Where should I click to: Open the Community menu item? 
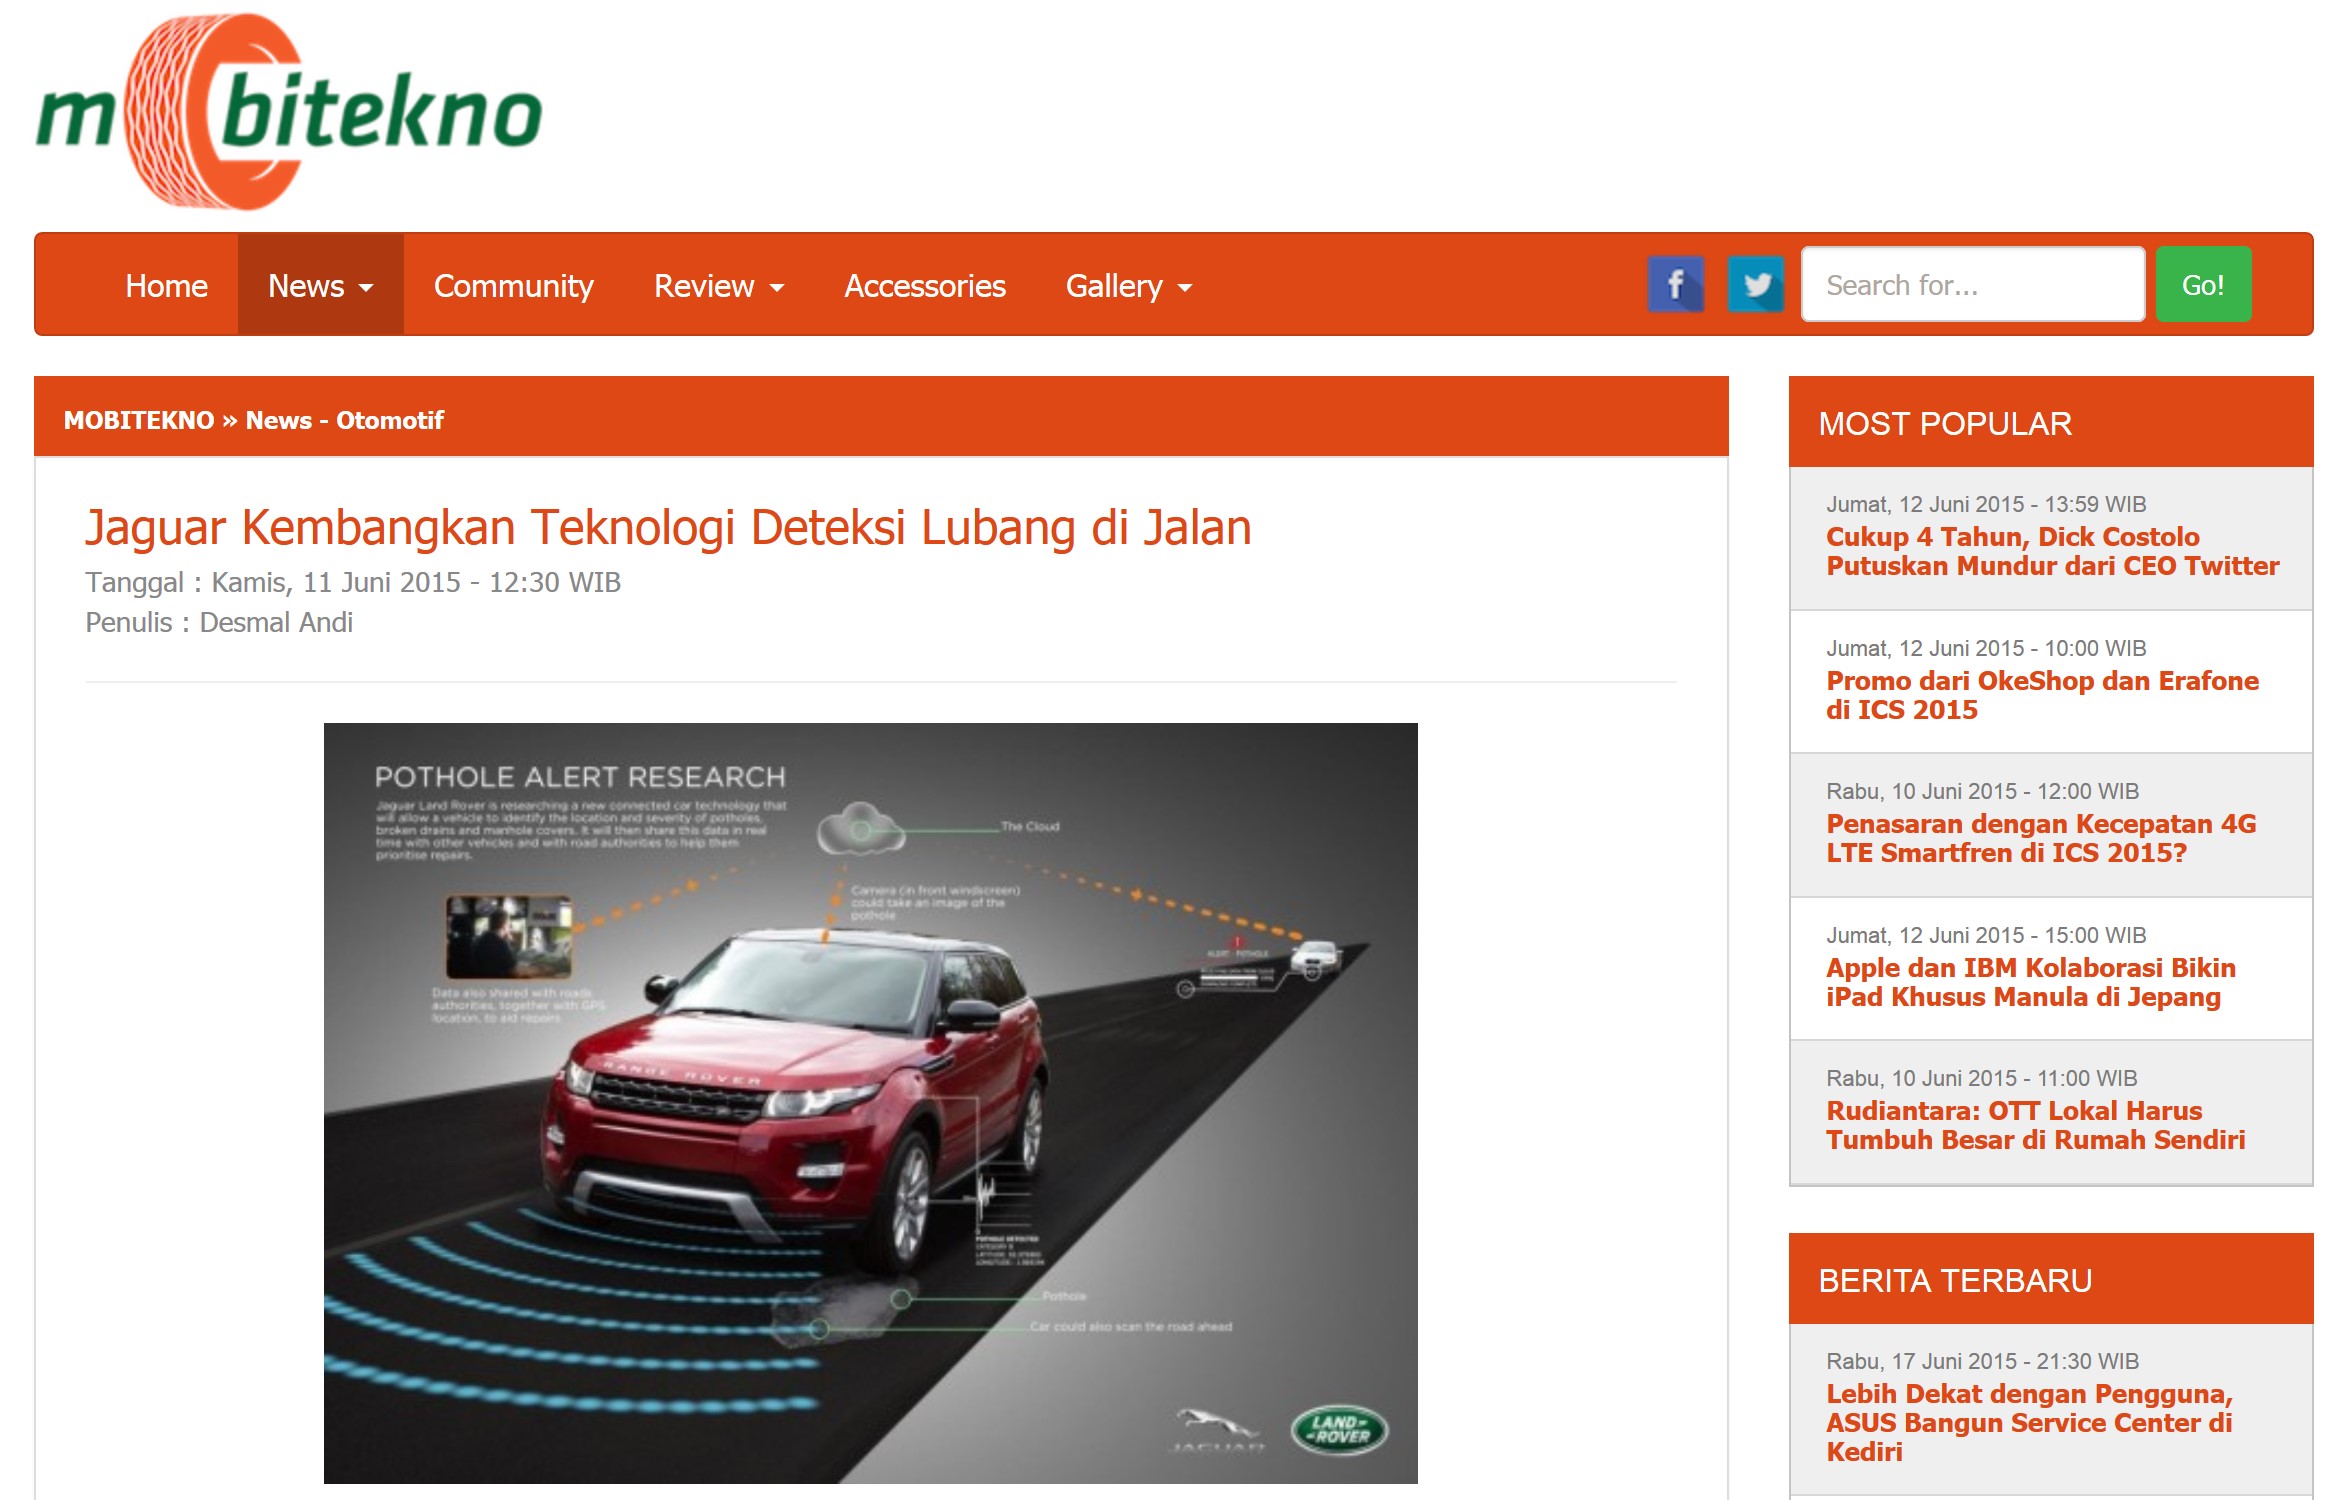pos(513,286)
